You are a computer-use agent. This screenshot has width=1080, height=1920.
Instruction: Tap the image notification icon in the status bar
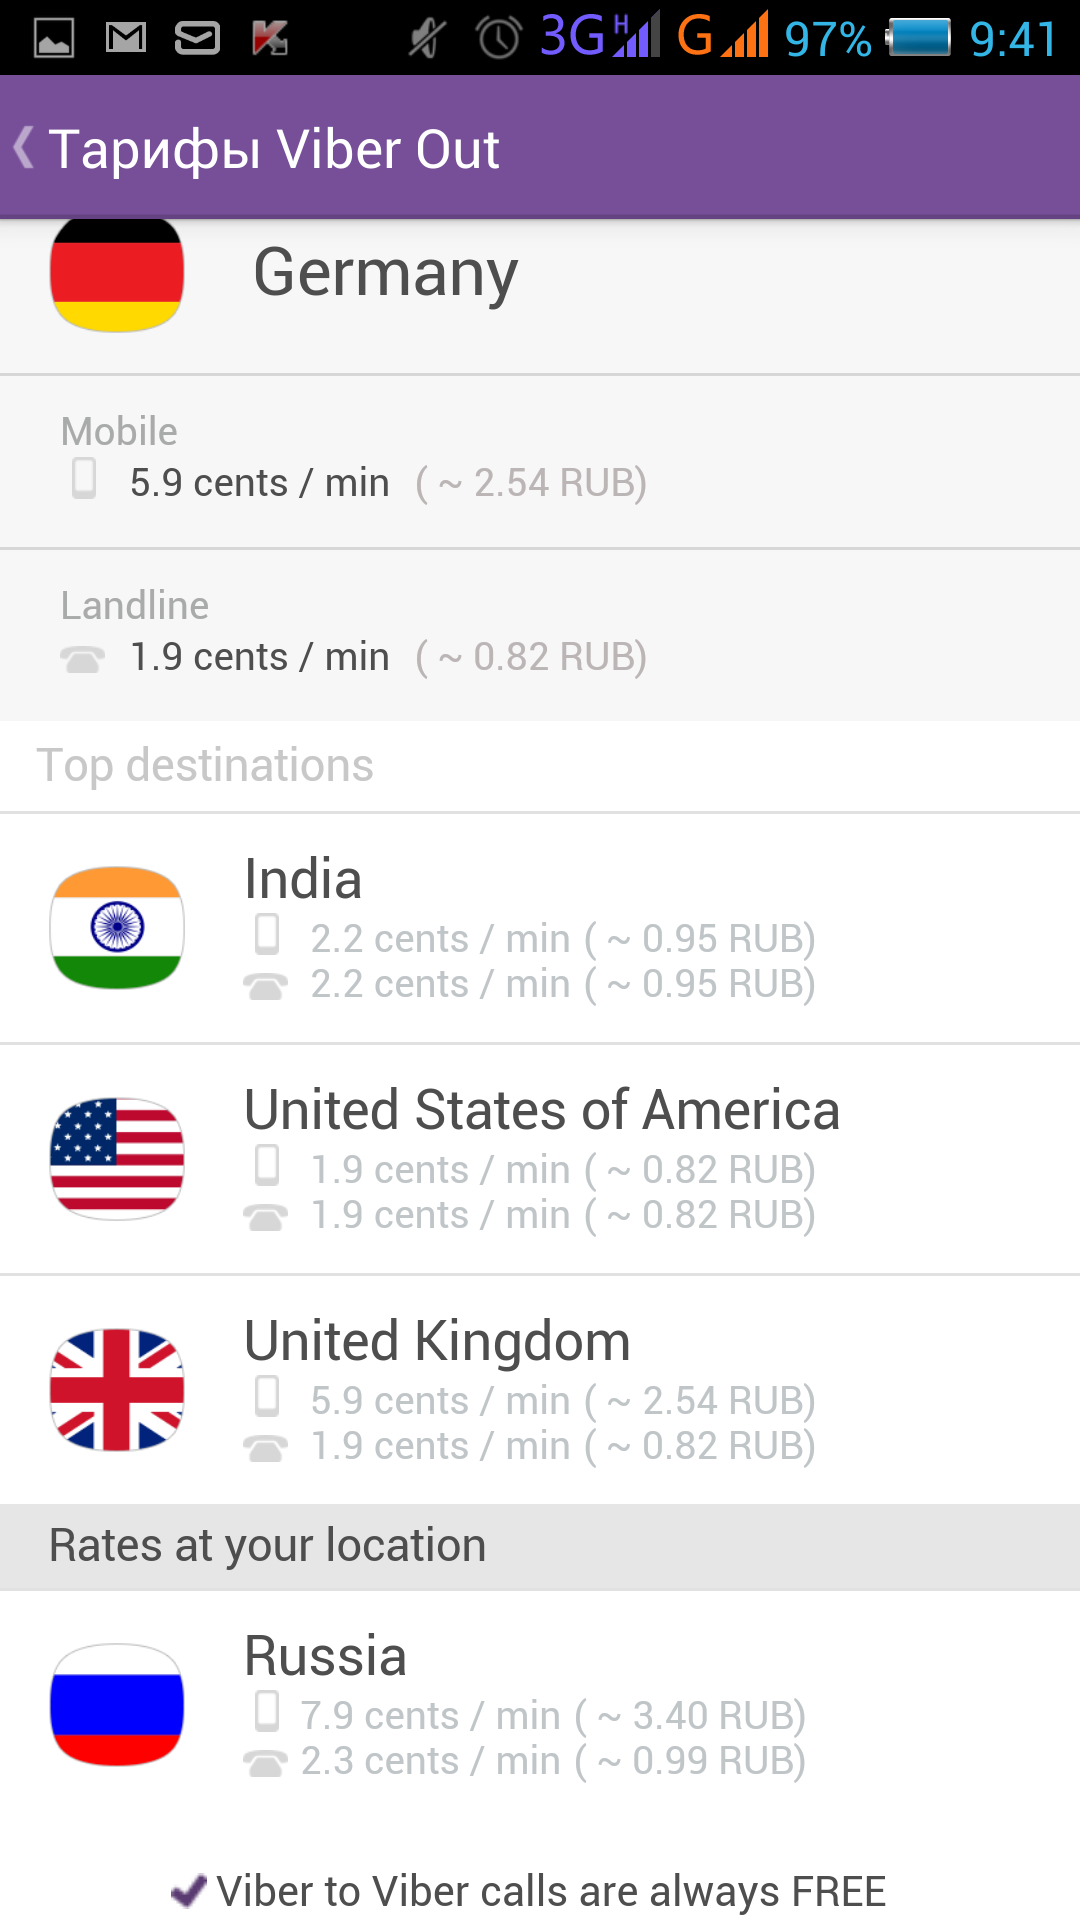coord(54,38)
